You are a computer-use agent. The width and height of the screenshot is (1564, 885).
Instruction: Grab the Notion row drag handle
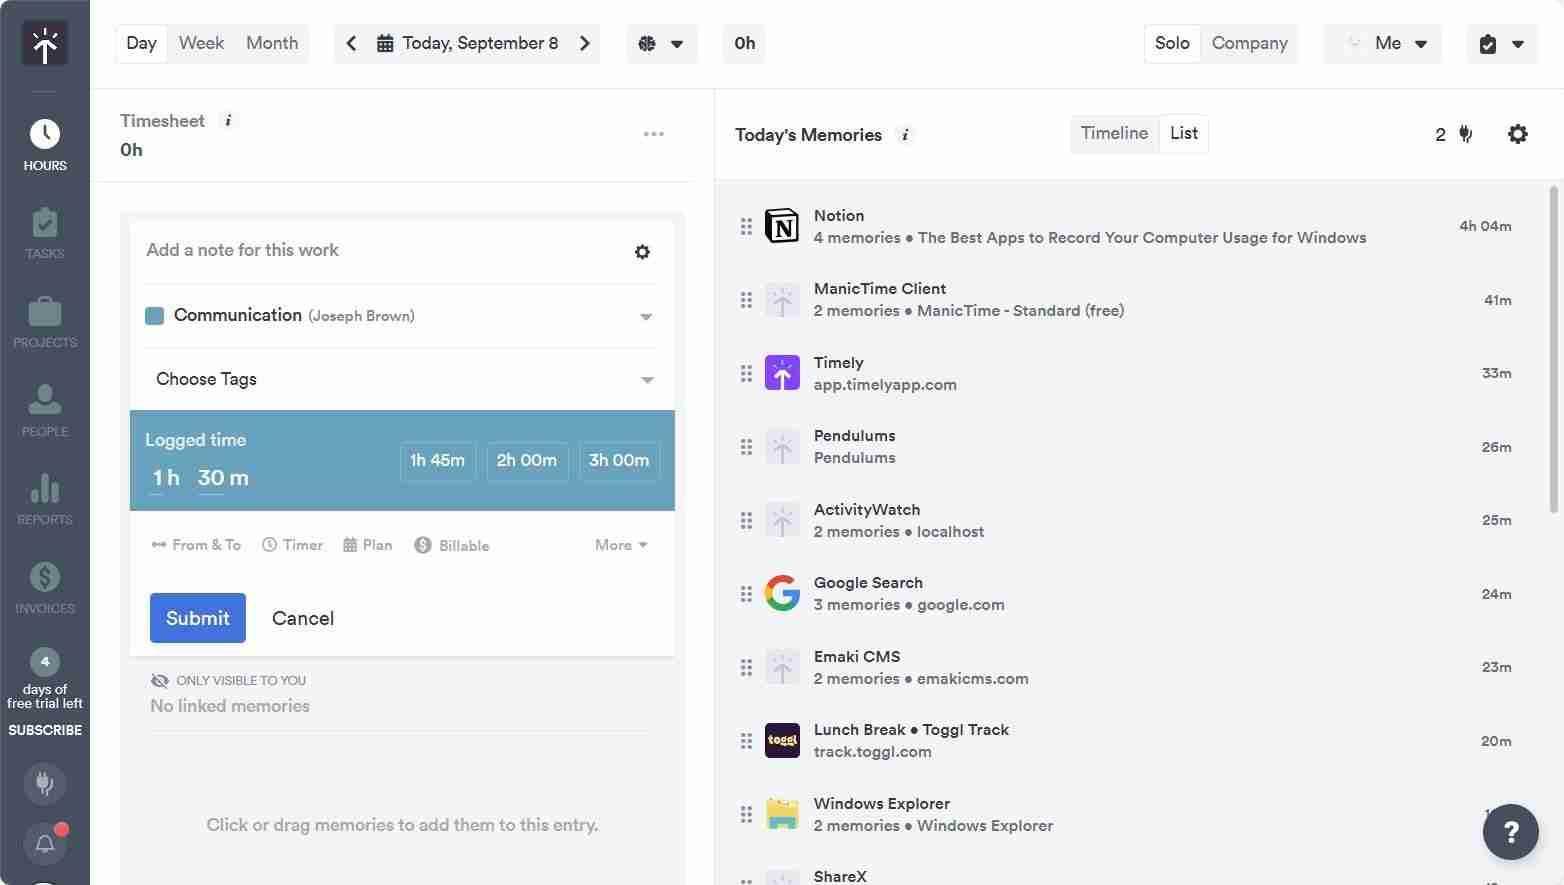coord(746,226)
